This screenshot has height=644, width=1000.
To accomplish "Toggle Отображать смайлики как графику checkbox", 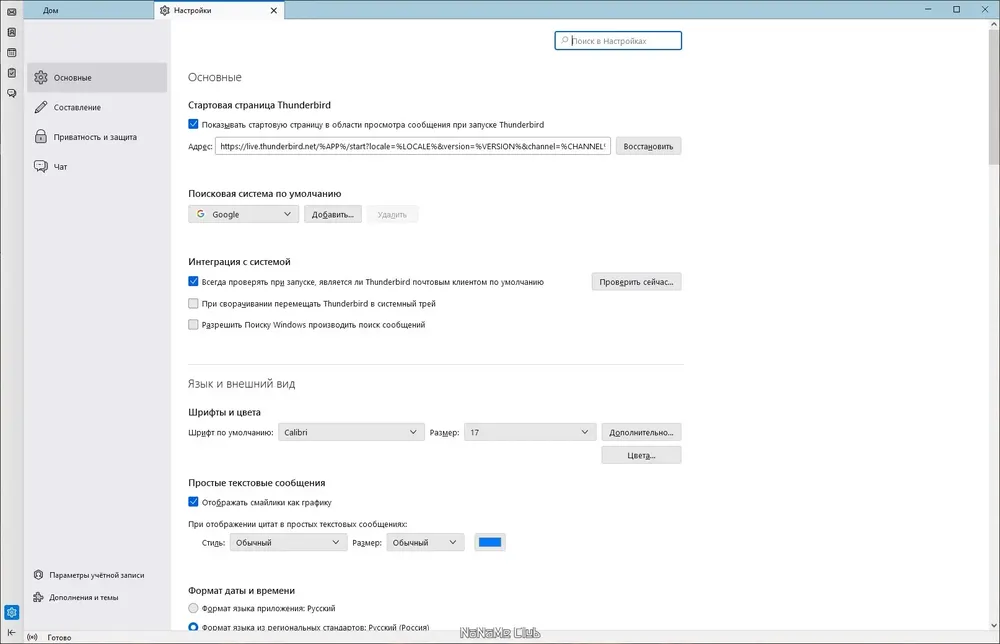I will pos(193,502).
